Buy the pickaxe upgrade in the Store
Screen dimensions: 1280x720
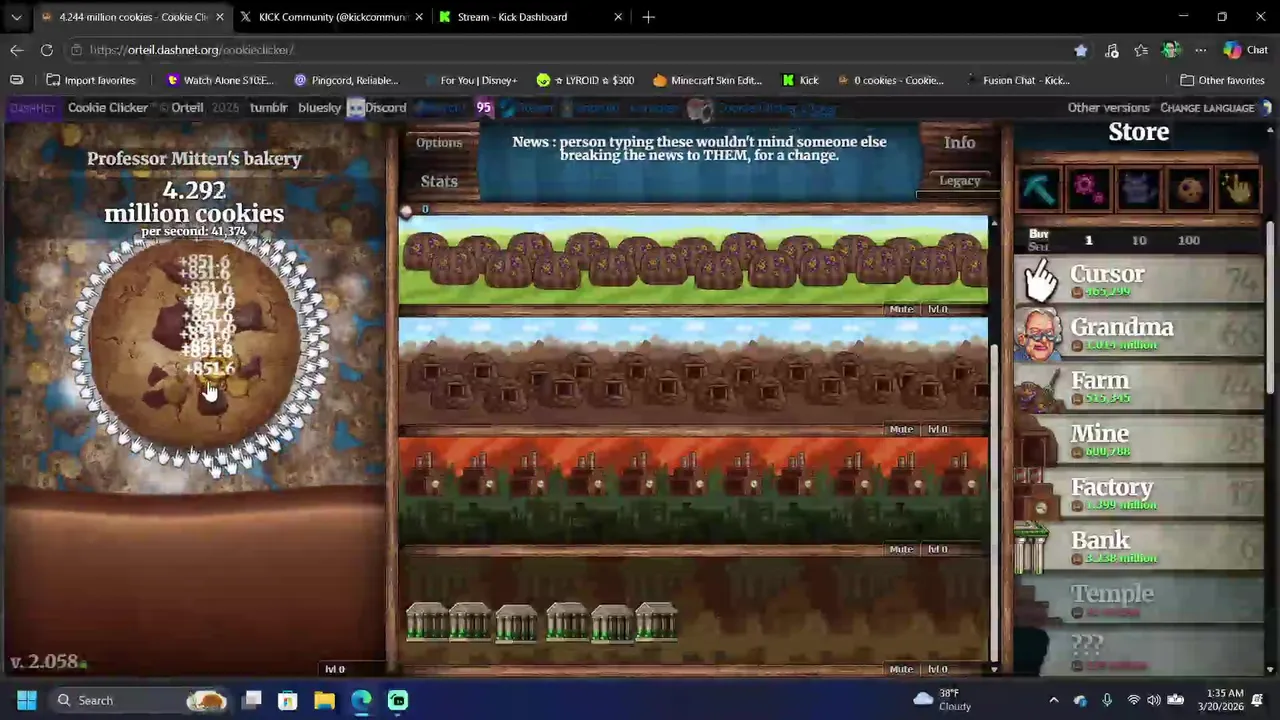1038,189
